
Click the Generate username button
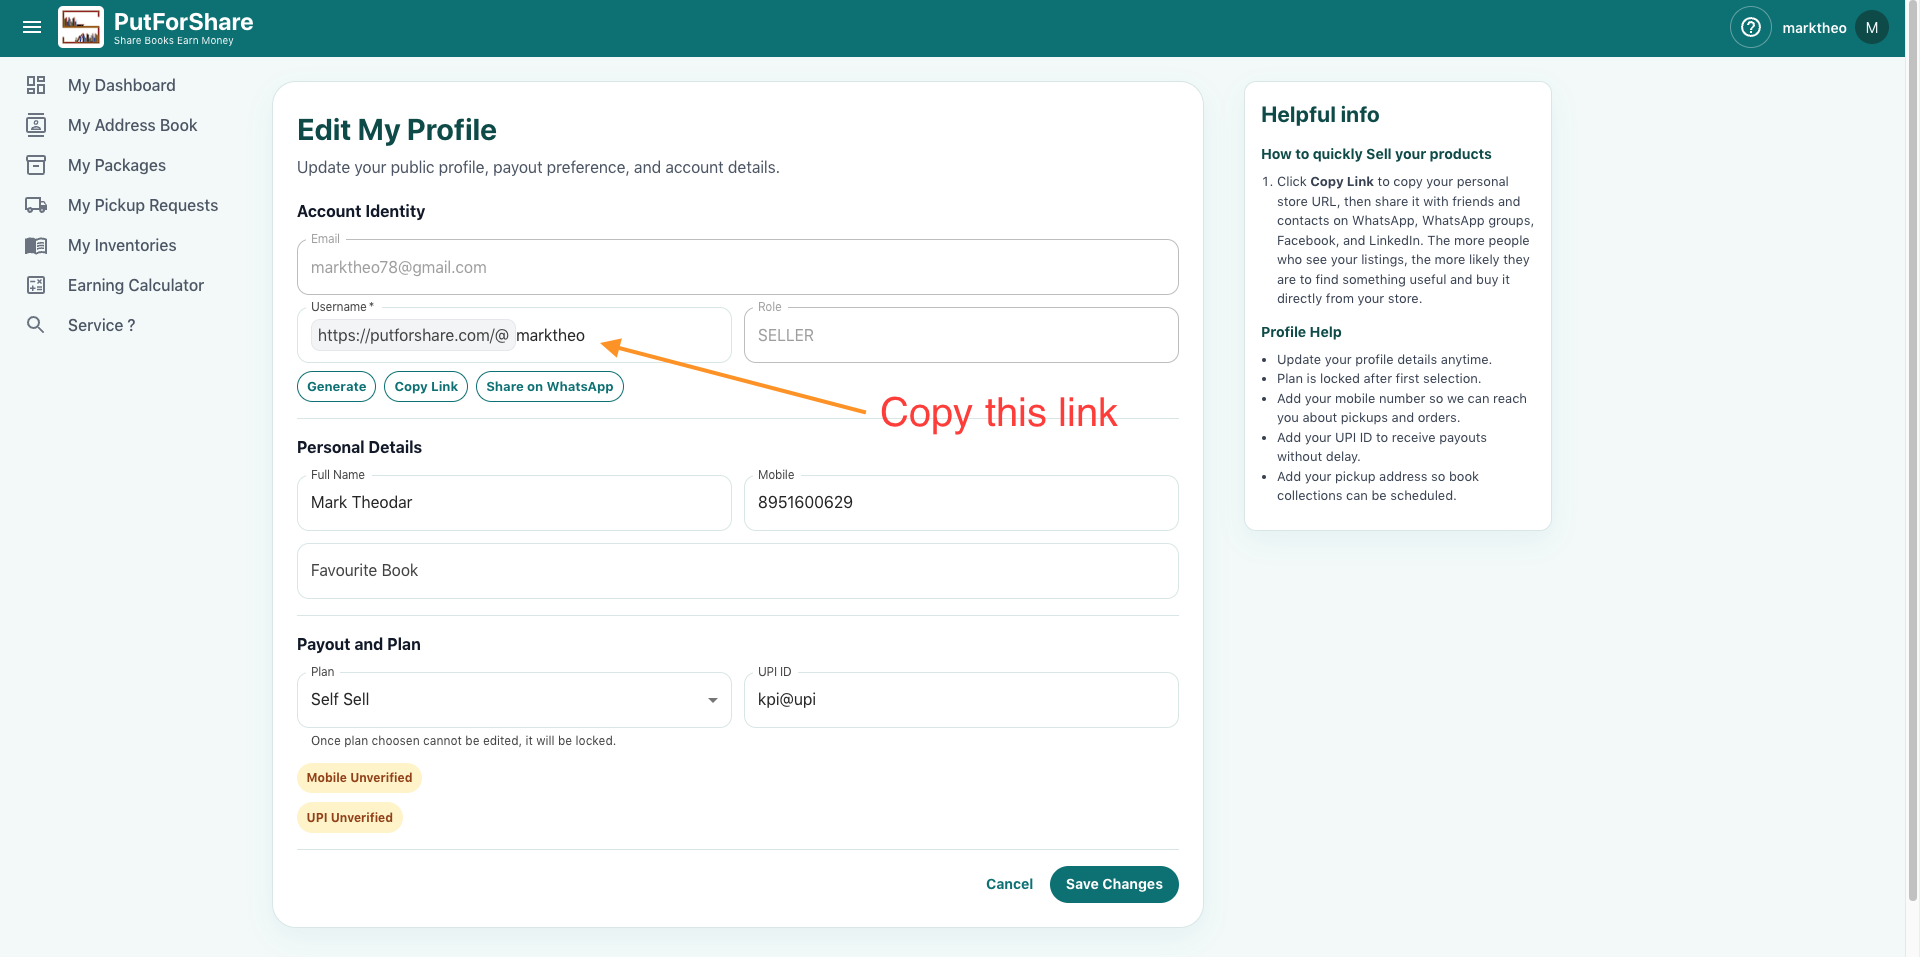(x=336, y=387)
